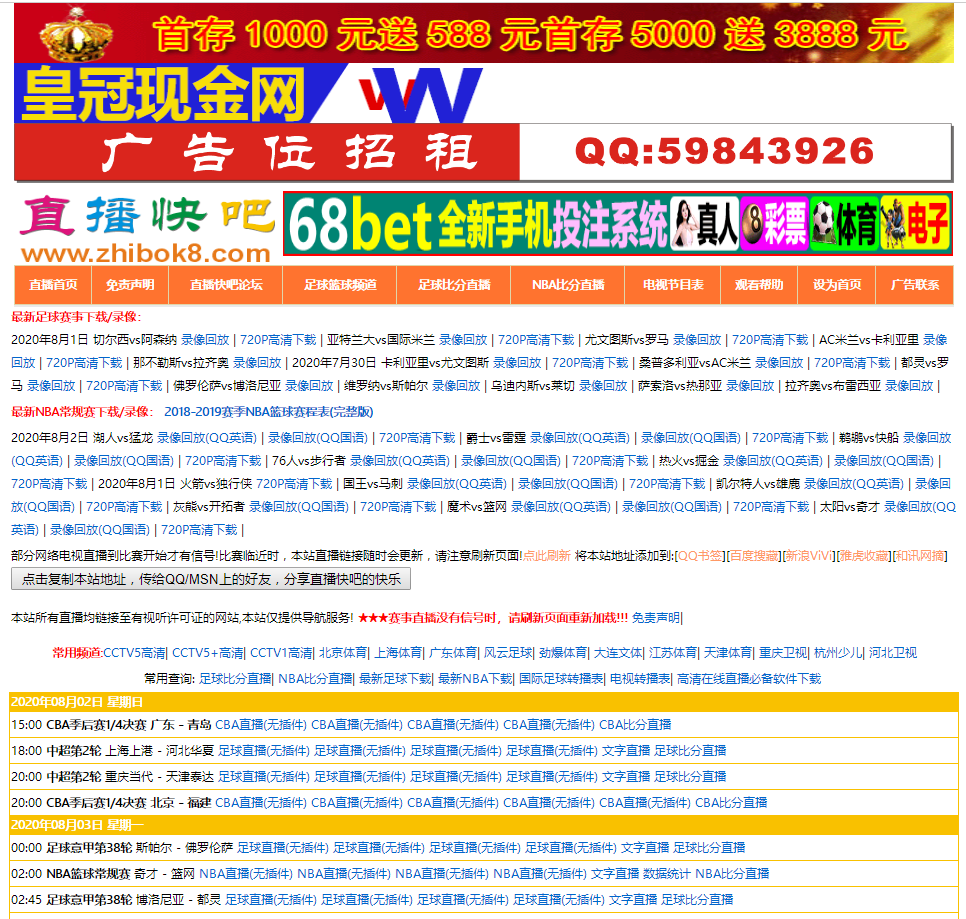Open the 劲爆体育 channel link
Viewport: 966px width, 919px height.
563,653
